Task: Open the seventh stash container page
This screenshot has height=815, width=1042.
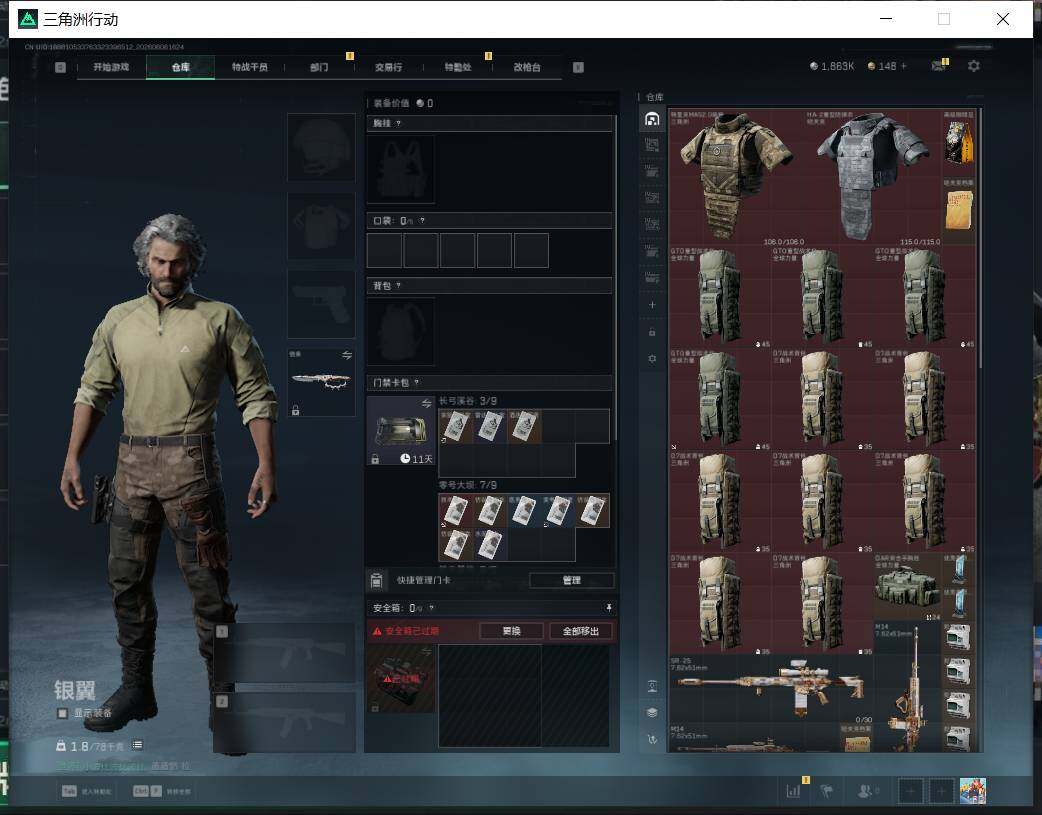Action: (652, 278)
